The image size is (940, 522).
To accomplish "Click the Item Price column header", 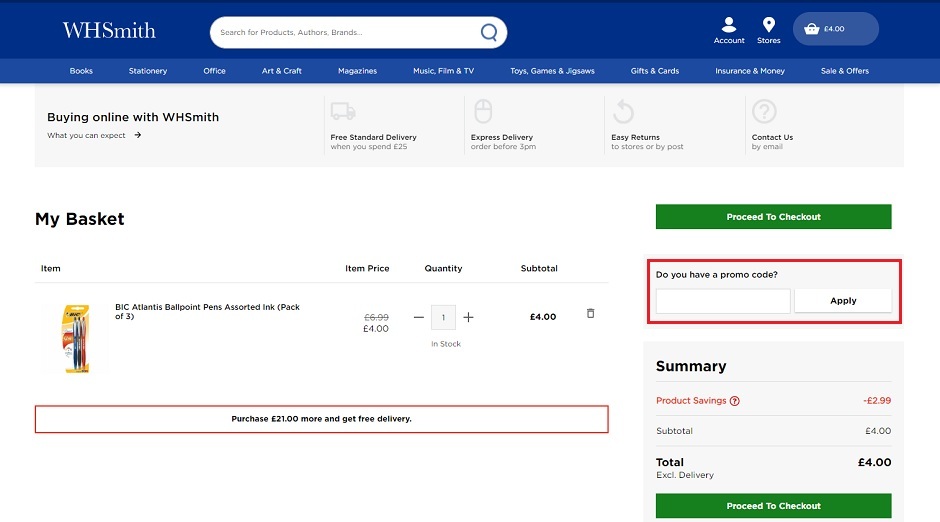I will [367, 268].
